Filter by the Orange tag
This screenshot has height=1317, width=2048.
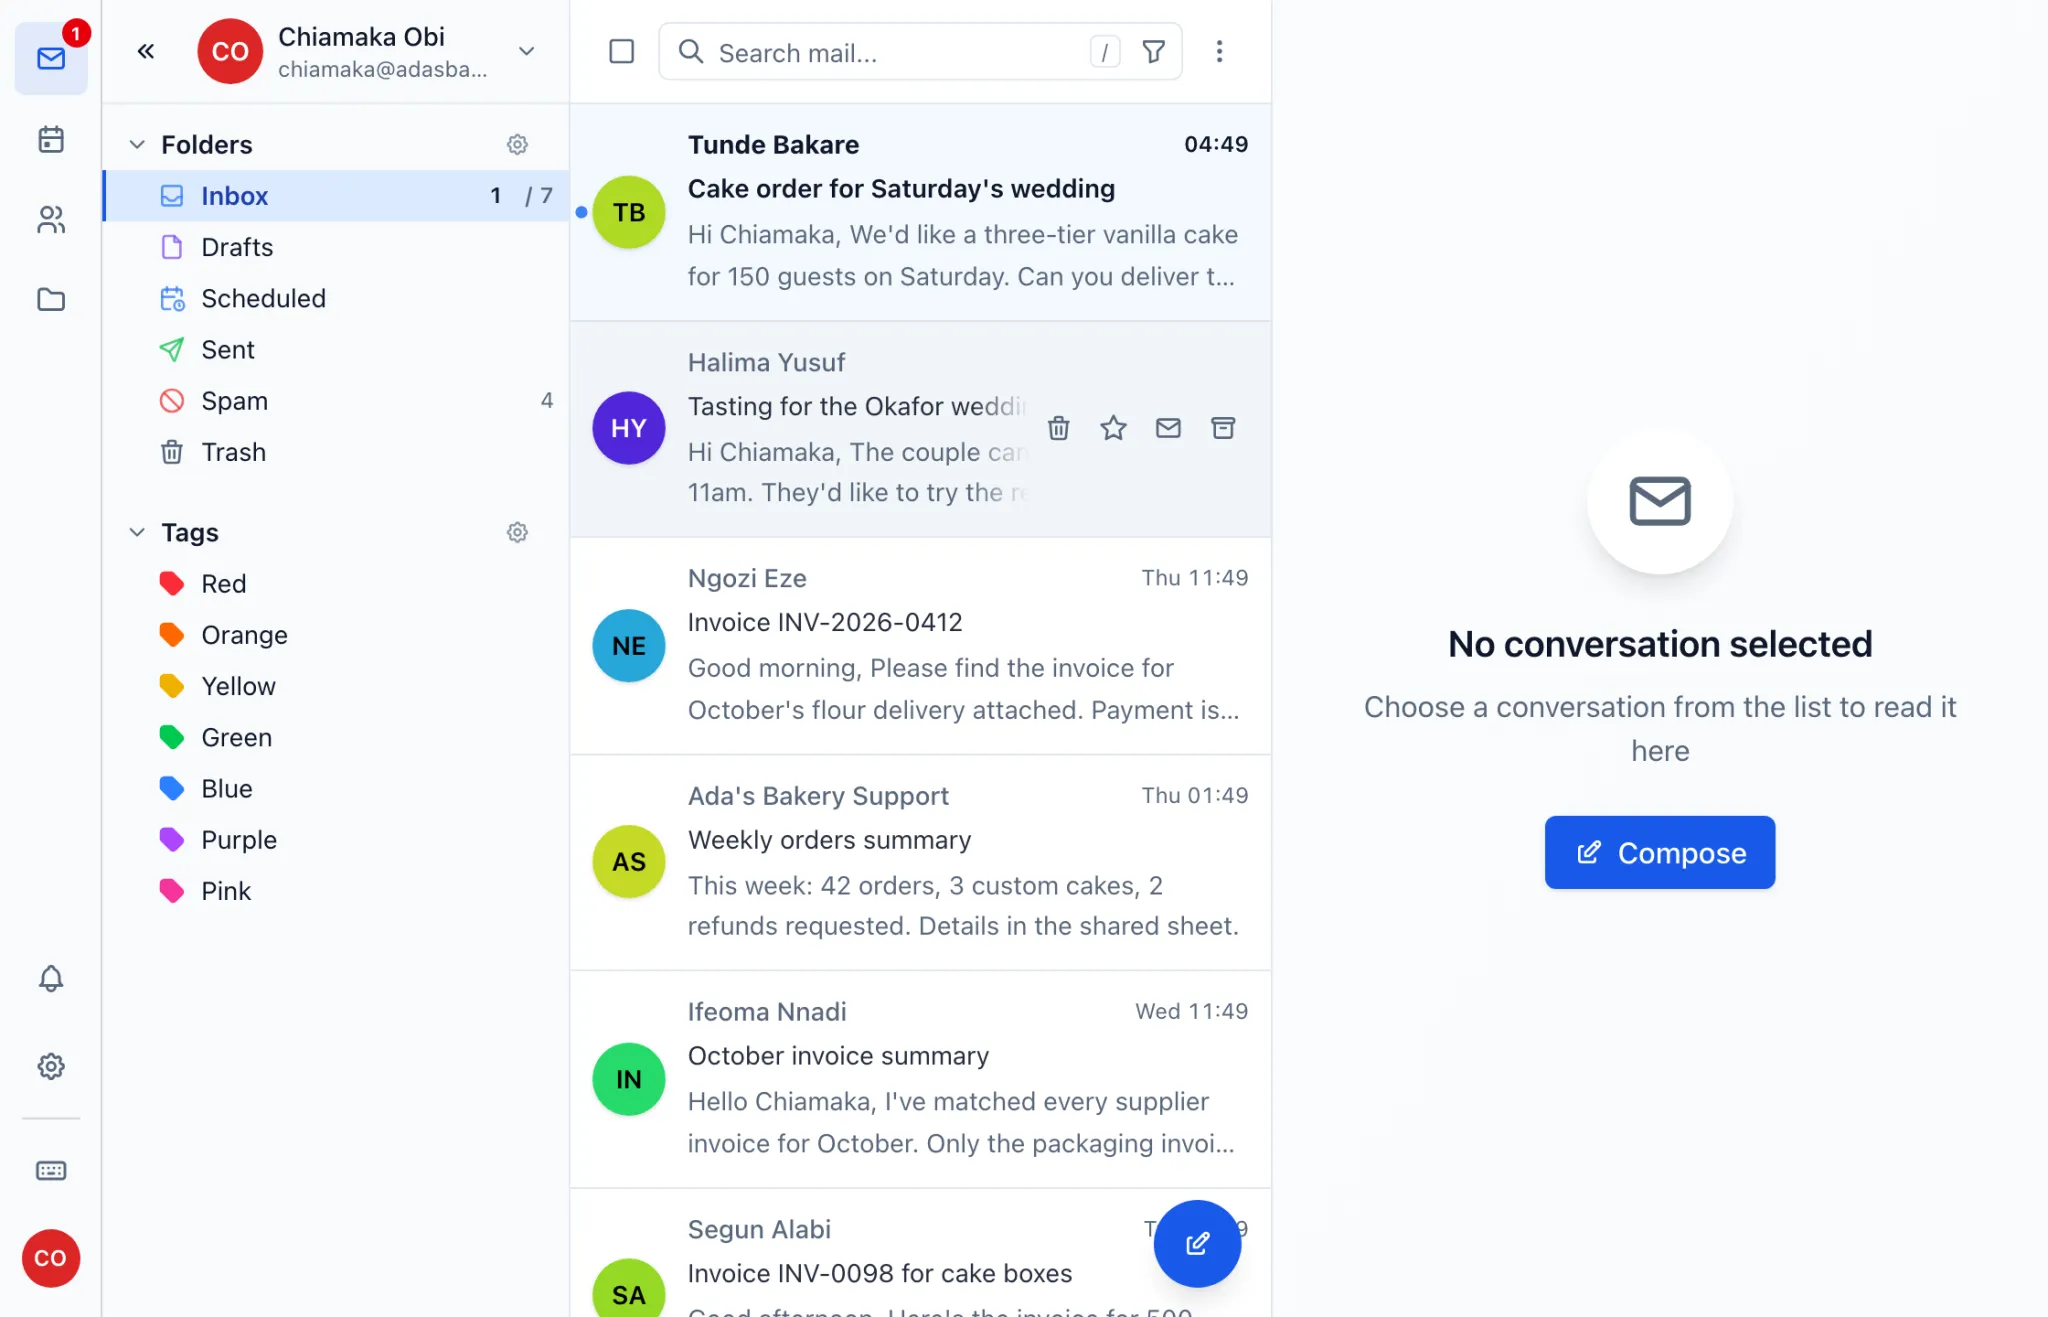337,635
